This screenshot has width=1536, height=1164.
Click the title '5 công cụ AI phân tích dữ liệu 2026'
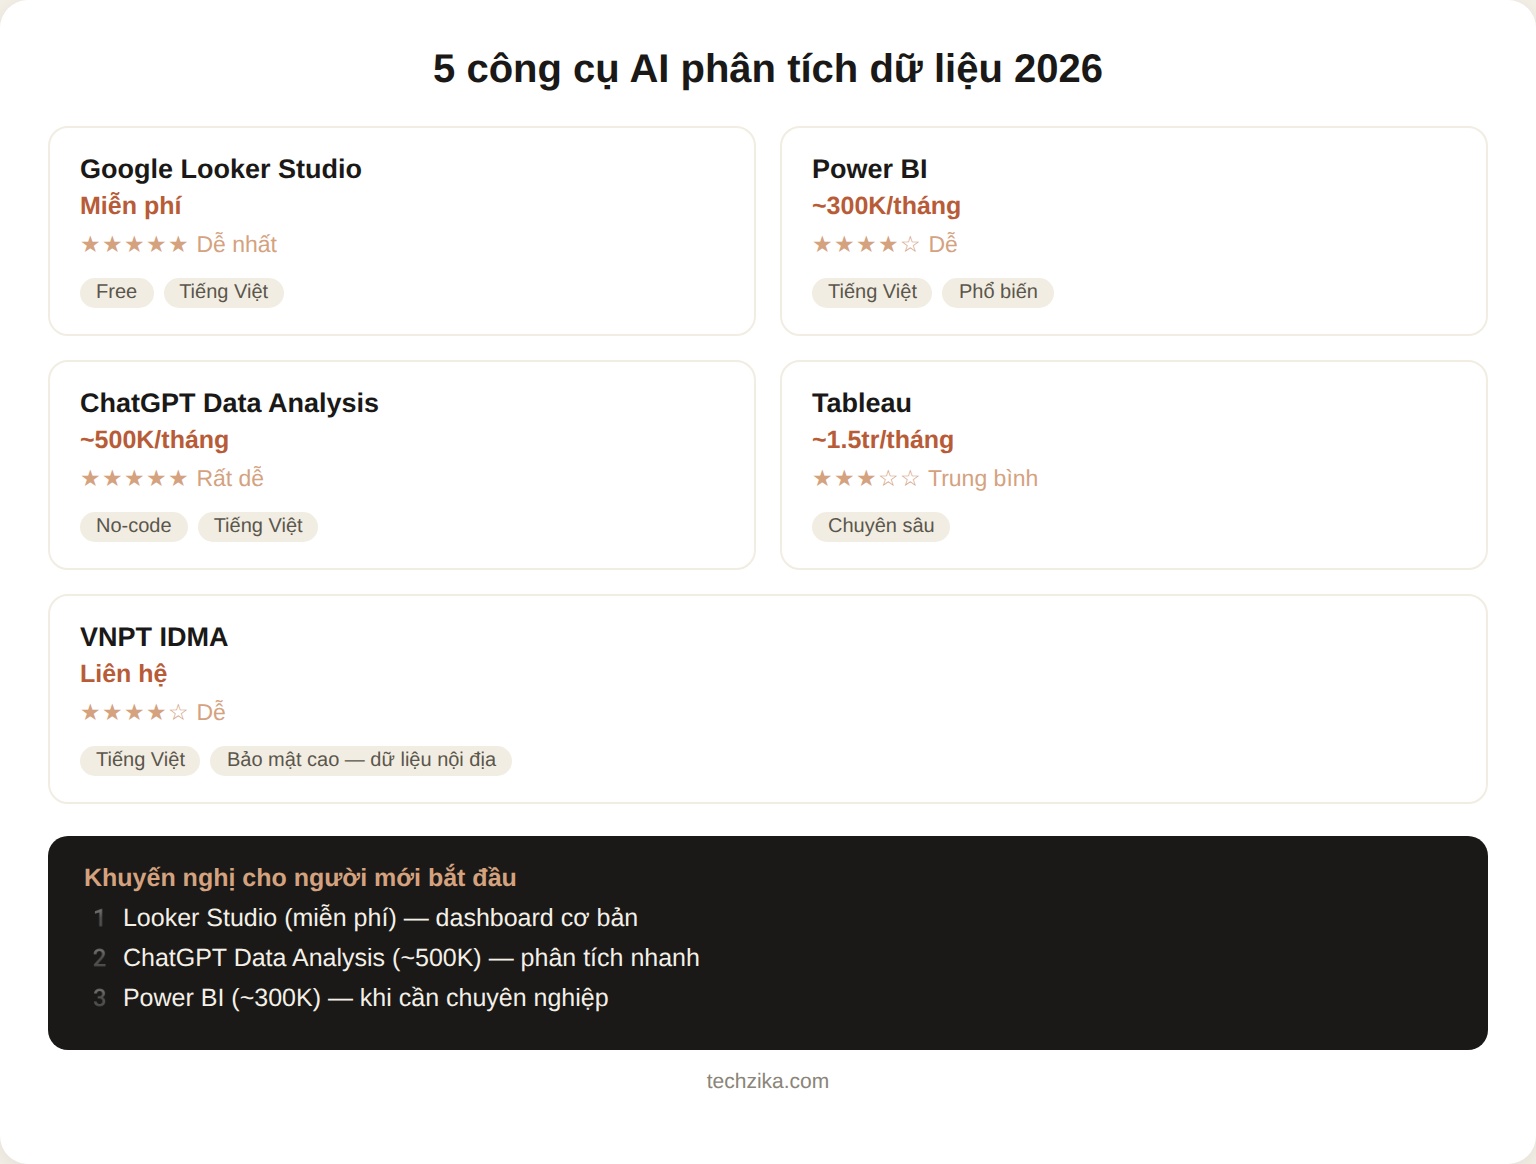click(767, 69)
